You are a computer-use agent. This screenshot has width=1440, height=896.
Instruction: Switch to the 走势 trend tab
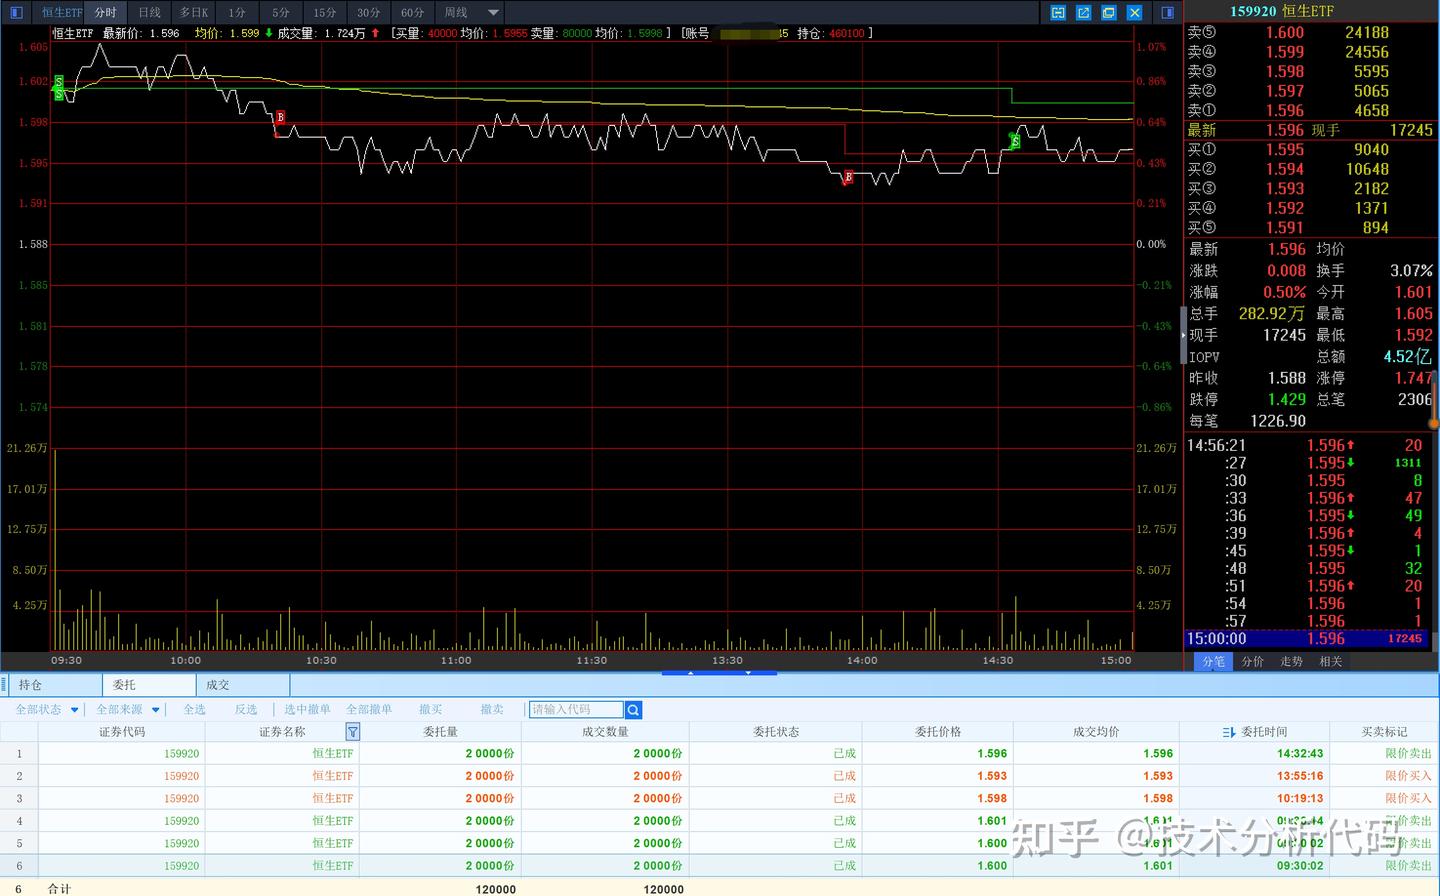tap(1292, 661)
